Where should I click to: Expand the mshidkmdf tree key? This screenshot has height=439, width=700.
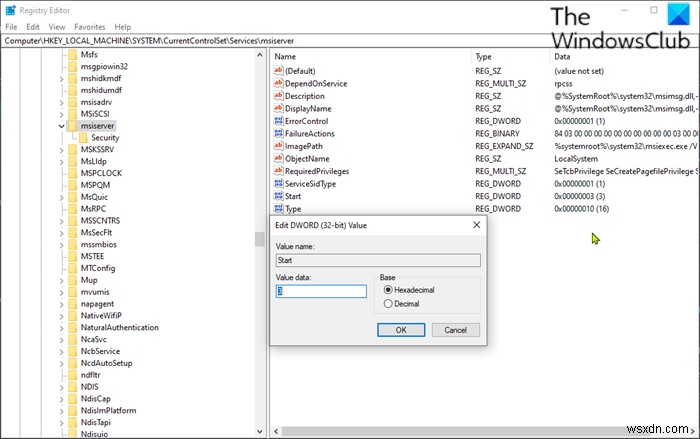[x=62, y=79]
